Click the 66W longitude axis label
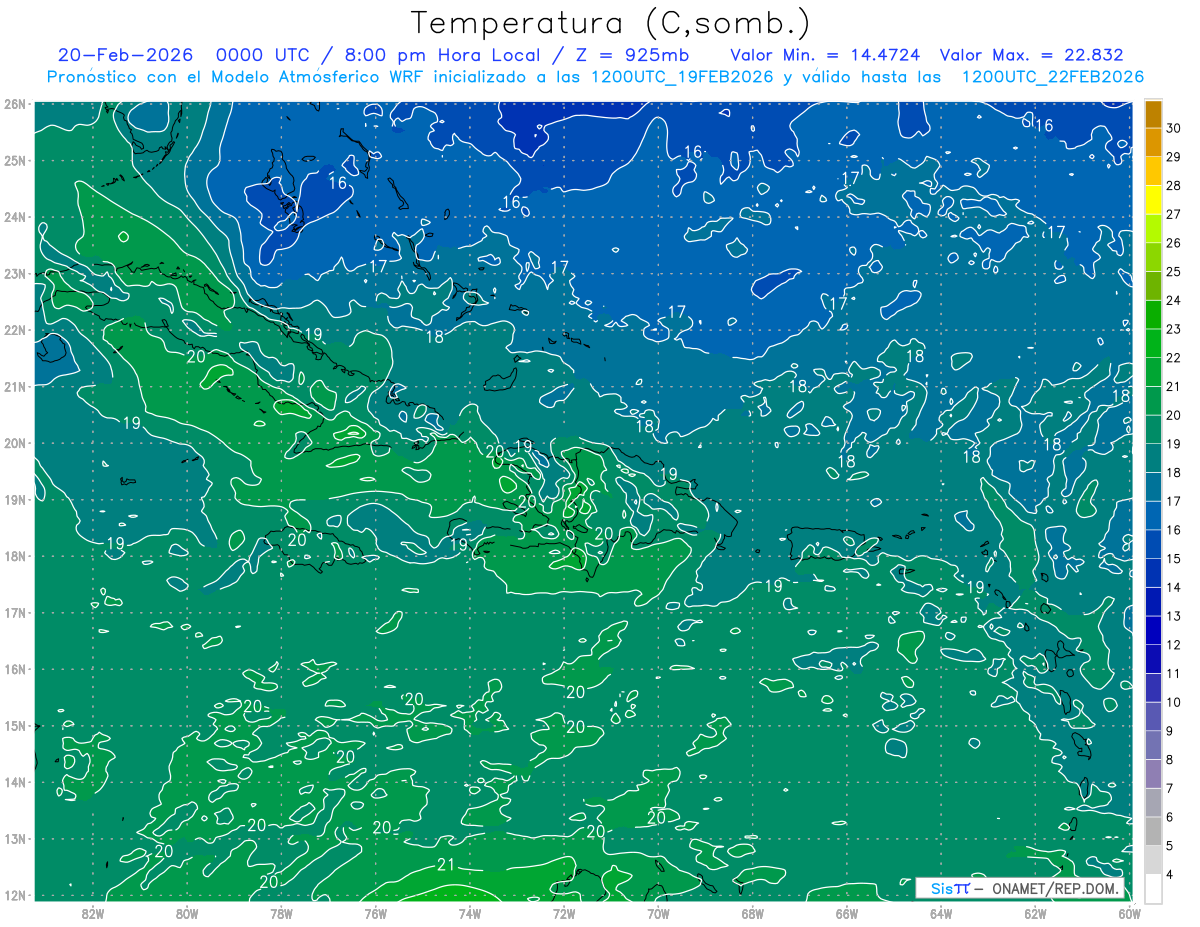 [x=847, y=912]
